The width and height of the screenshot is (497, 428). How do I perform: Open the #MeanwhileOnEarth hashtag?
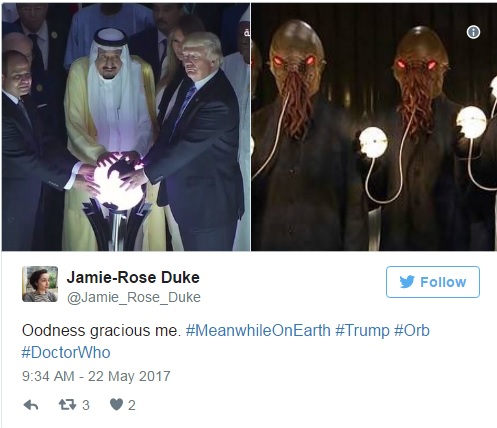pyautogui.click(x=258, y=331)
